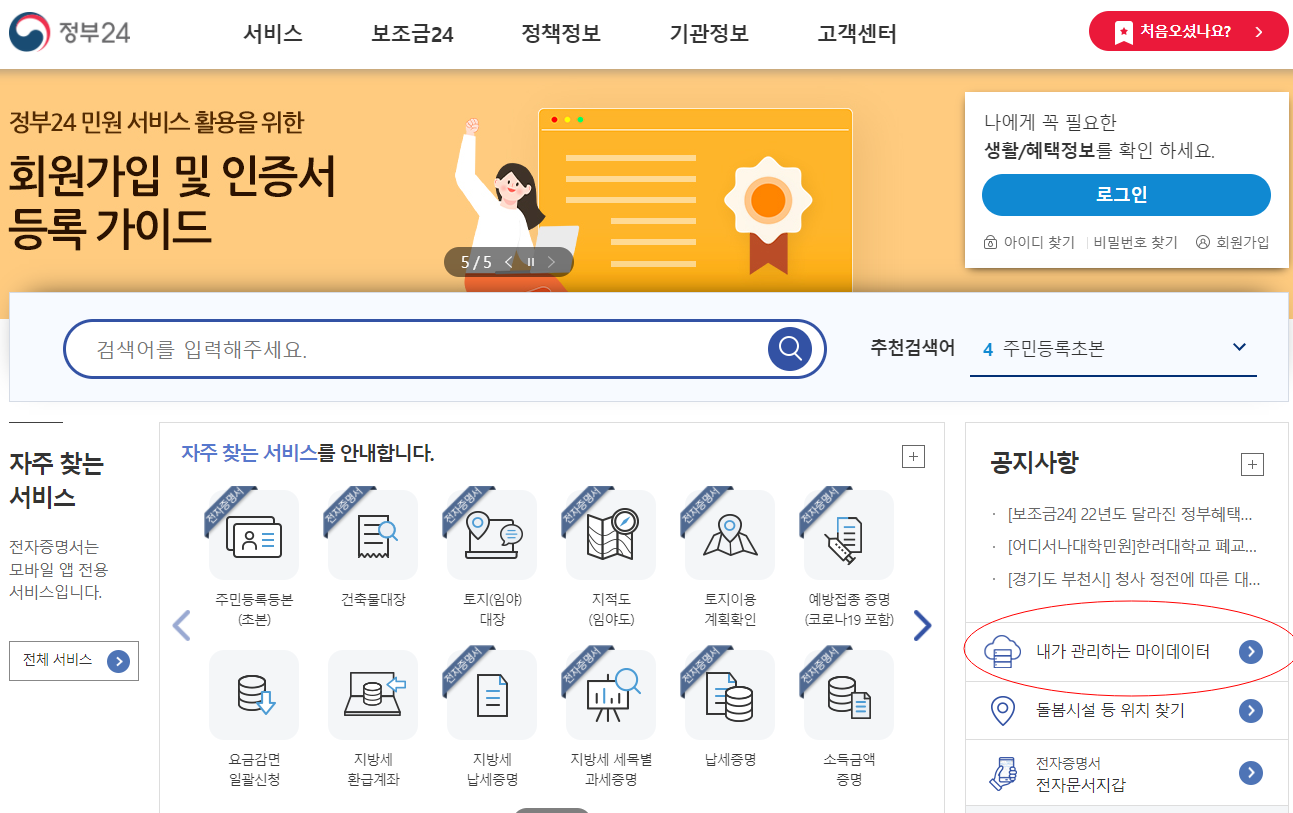Open the 납세증명 service icon
The width and height of the screenshot is (1293, 813).
click(730, 695)
